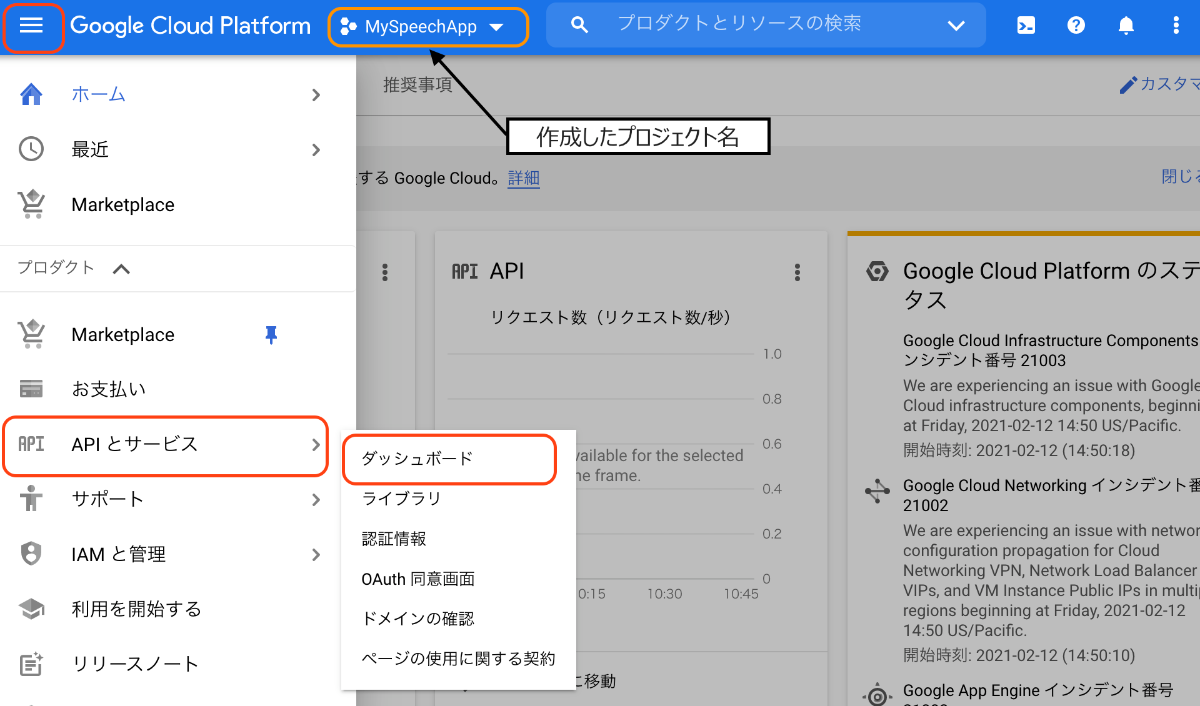This screenshot has width=1200, height=706.
Task: Click the ホーム house icon
Action: (32, 95)
